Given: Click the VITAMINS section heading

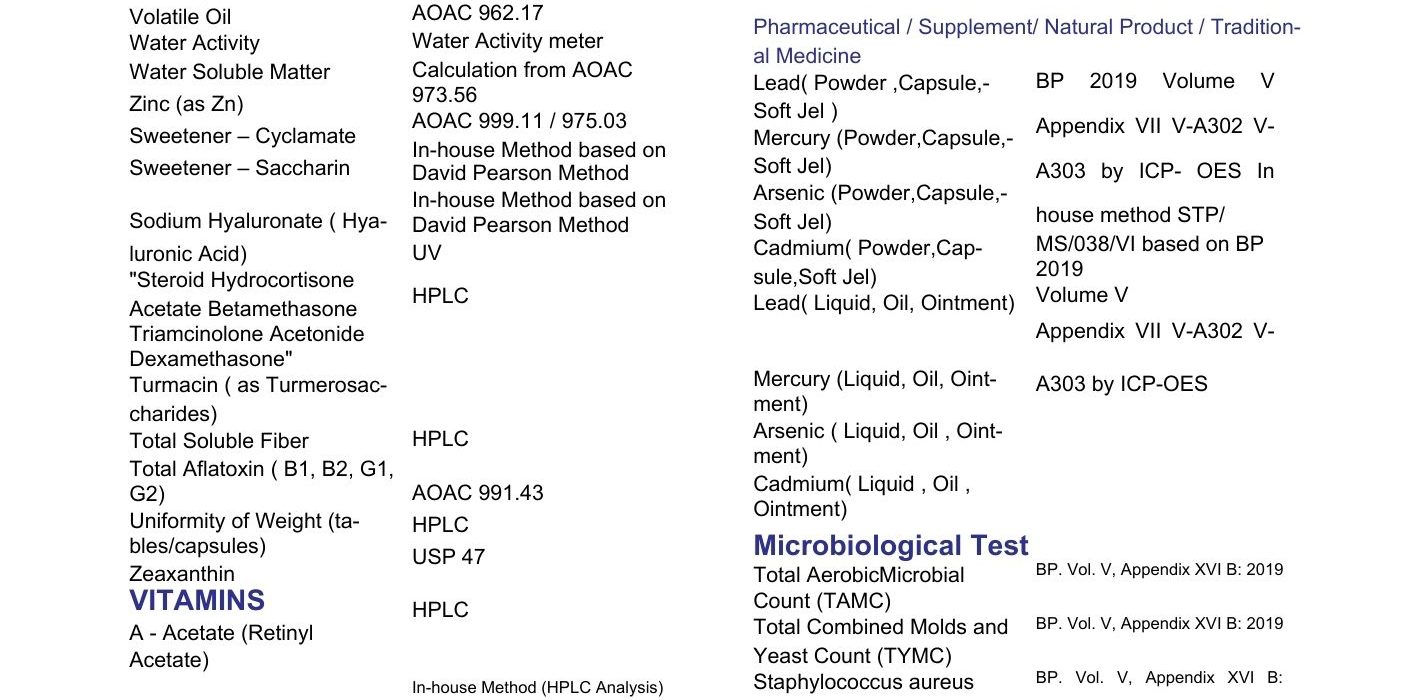Looking at the screenshot, I should [x=197, y=600].
